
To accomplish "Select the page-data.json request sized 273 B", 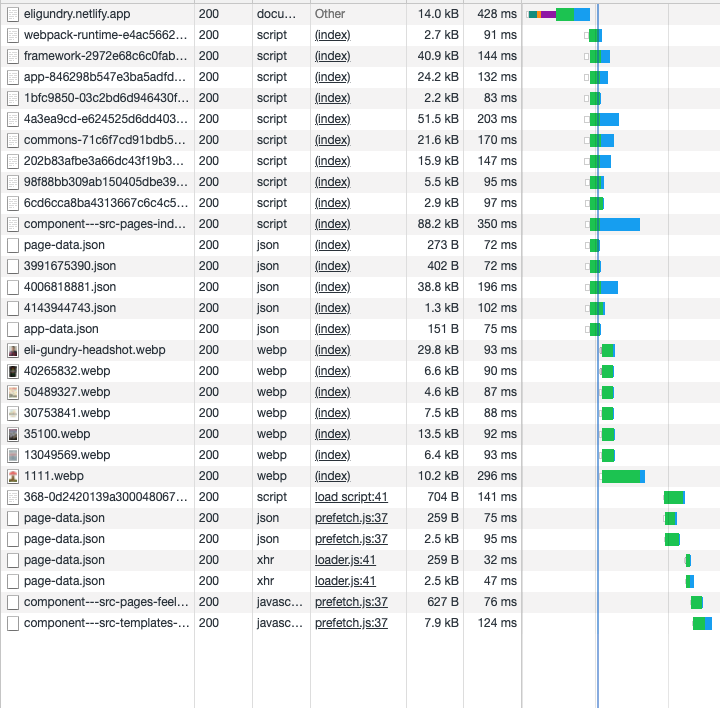I will tap(64, 245).
